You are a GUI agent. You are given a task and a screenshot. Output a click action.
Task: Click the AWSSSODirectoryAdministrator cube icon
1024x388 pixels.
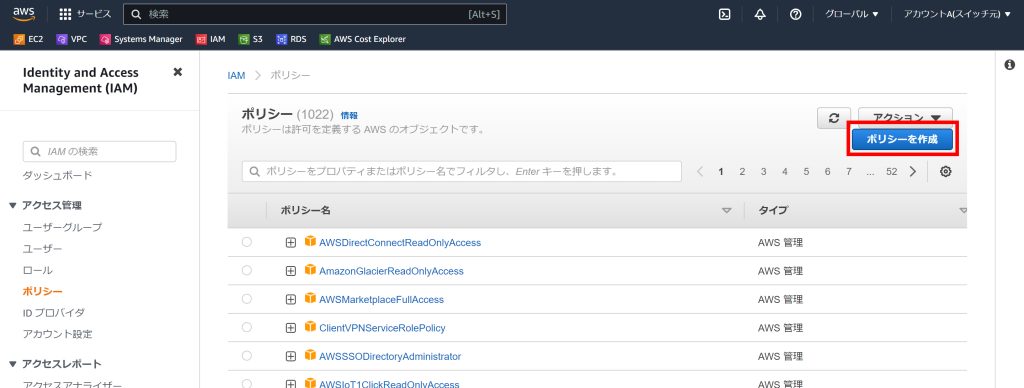point(310,355)
